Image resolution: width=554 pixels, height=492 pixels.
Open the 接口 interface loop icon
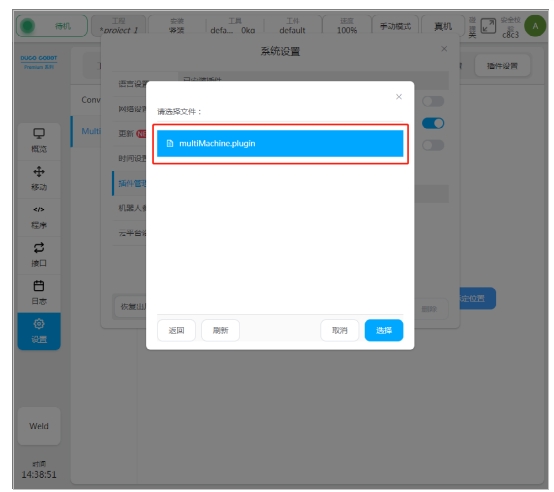coord(39,248)
